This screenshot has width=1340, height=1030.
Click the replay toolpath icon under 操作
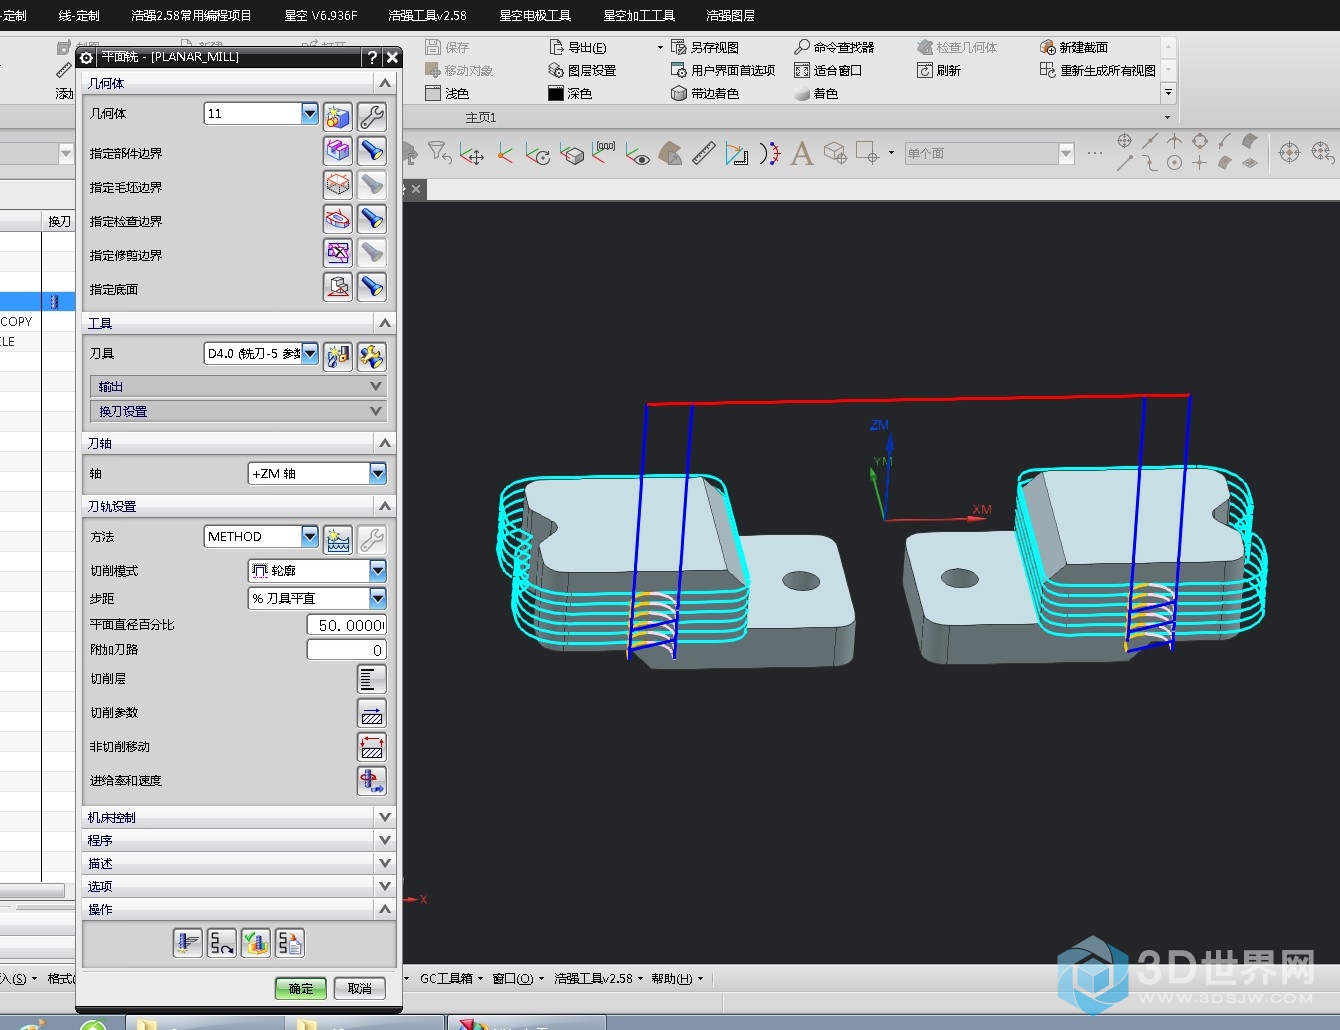pyautogui.click(x=221, y=942)
